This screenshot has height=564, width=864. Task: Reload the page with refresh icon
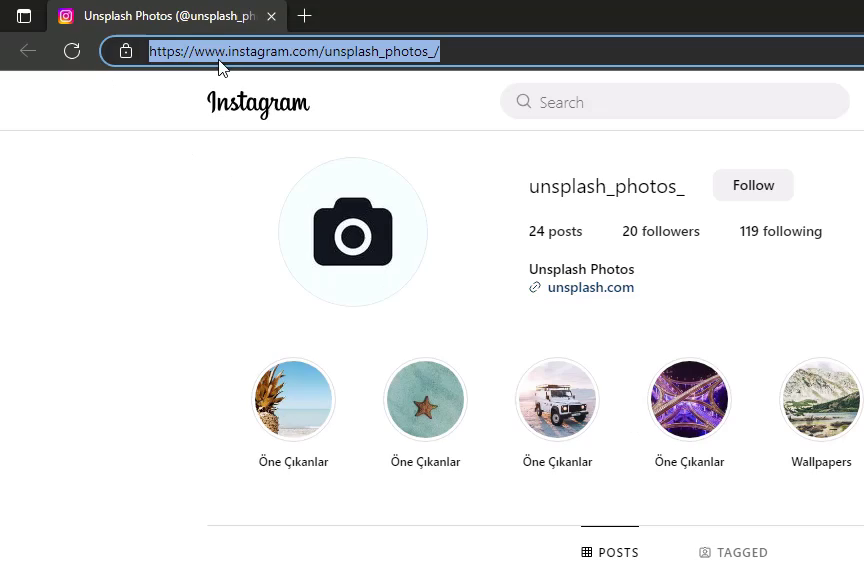pos(72,51)
